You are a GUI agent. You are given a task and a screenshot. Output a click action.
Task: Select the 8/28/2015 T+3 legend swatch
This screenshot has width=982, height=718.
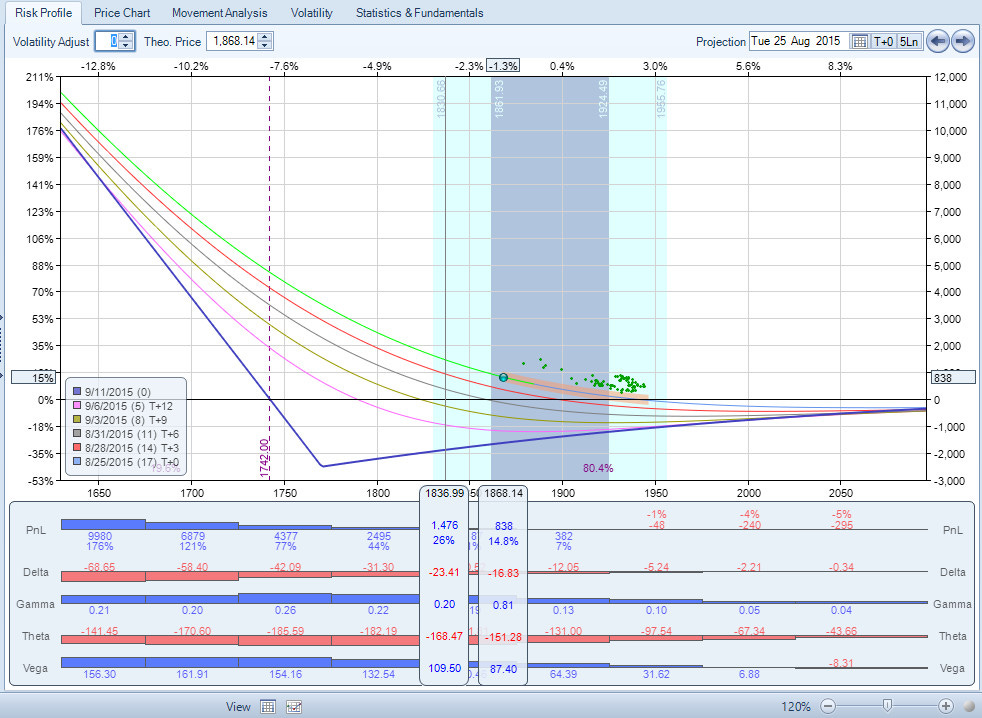click(x=77, y=448)
